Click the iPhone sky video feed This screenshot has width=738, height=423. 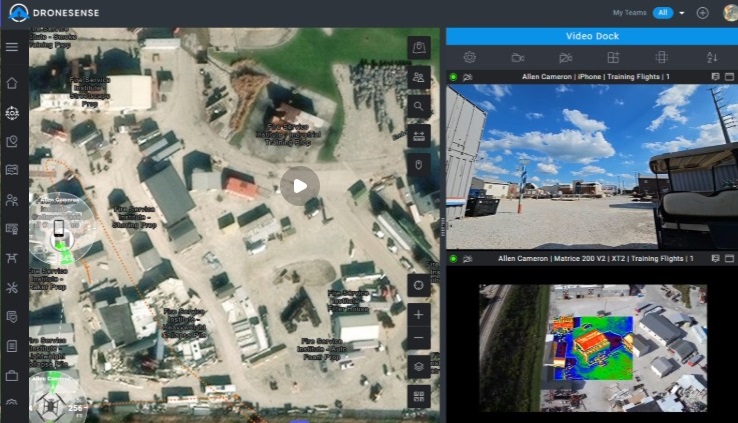(592, 167)
